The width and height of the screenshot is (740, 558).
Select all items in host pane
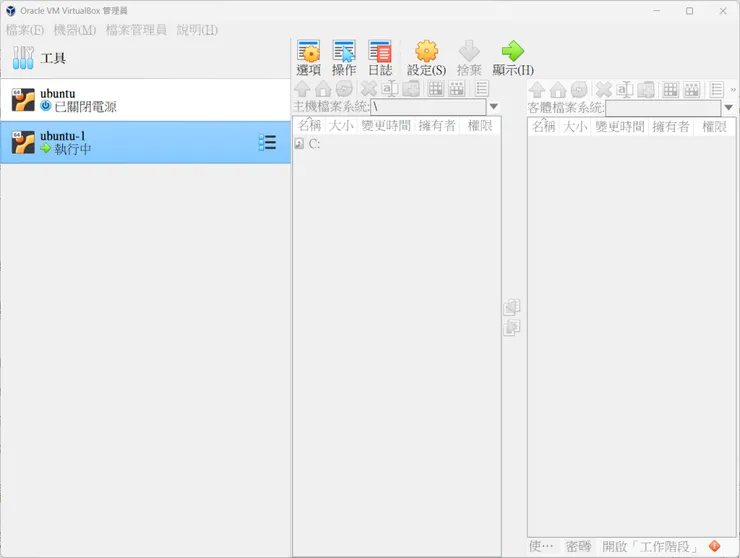coord(436,89)
